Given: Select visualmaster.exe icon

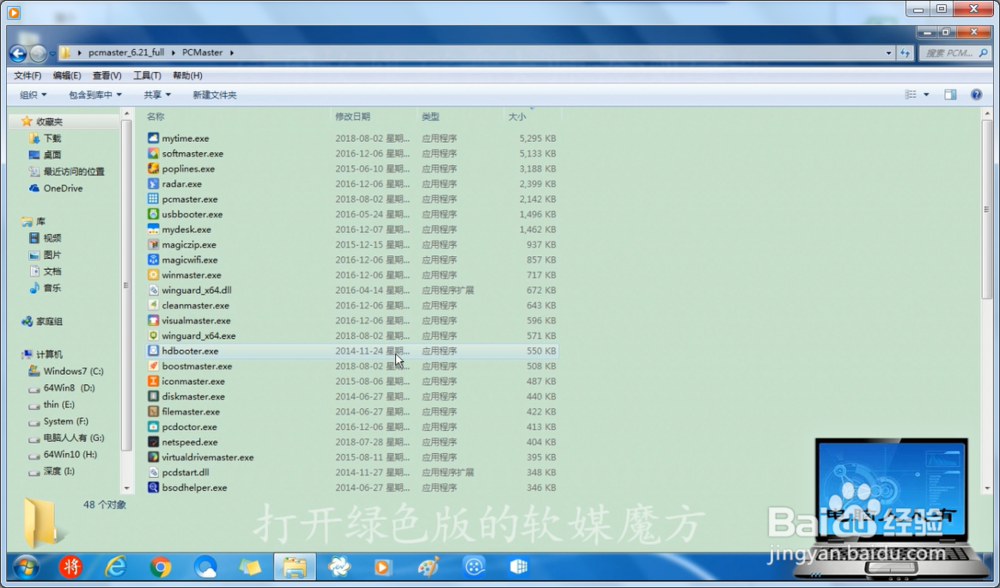Looking at the screenshot, I should 153,320.
